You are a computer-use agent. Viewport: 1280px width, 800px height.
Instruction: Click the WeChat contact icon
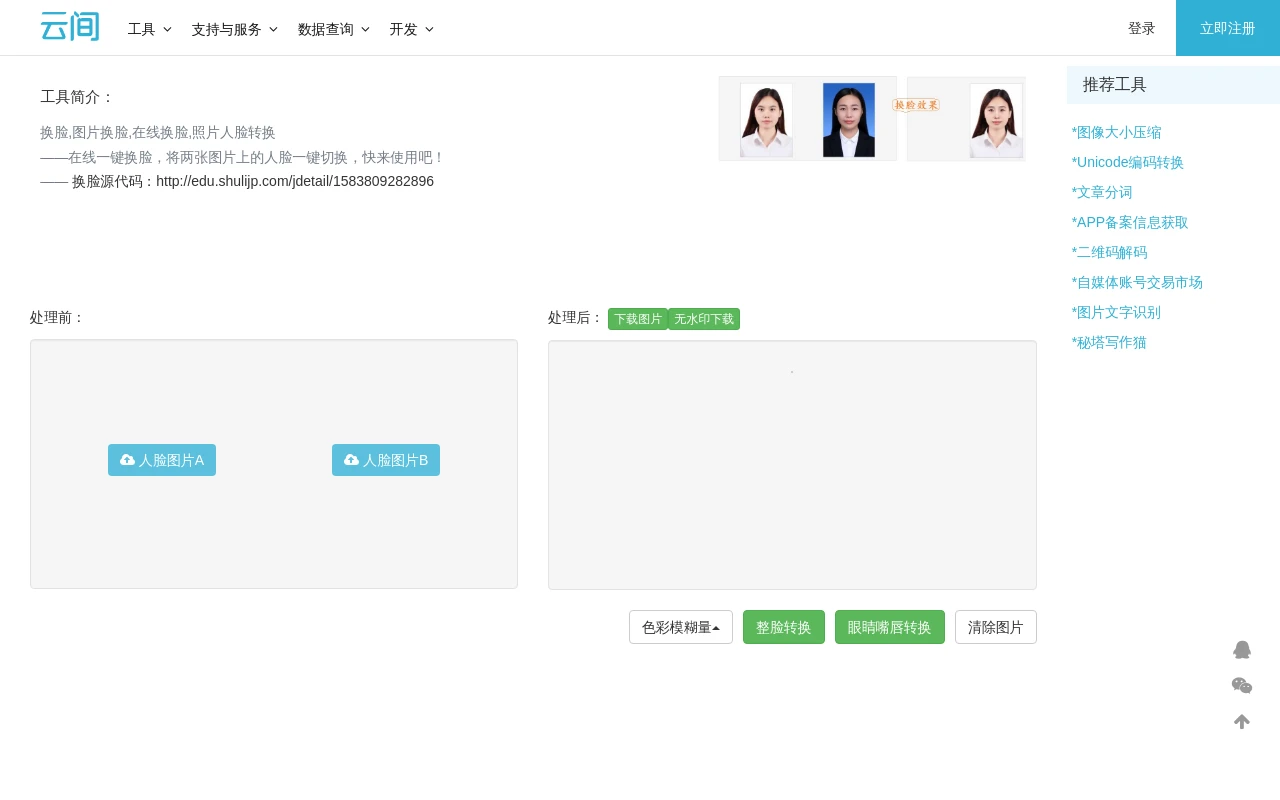pyautogui.click(x=1242, y=686)
